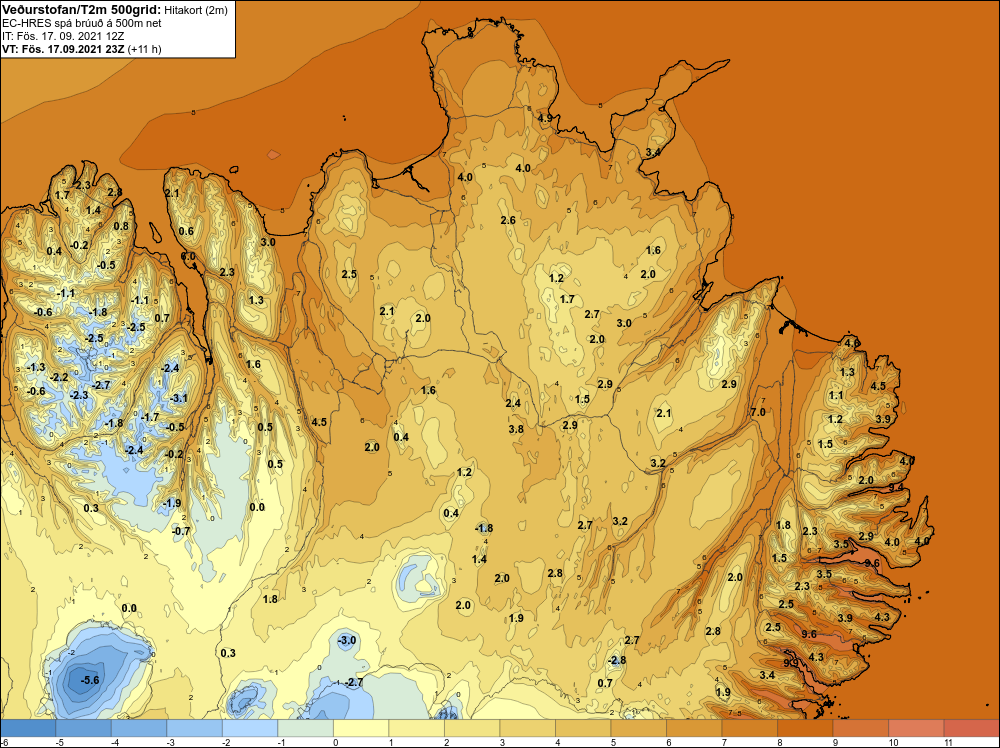Choose the orange legend swatch between 6 and 7
Viewport: 1000px width, 748px height.
(x=694, y=728)
